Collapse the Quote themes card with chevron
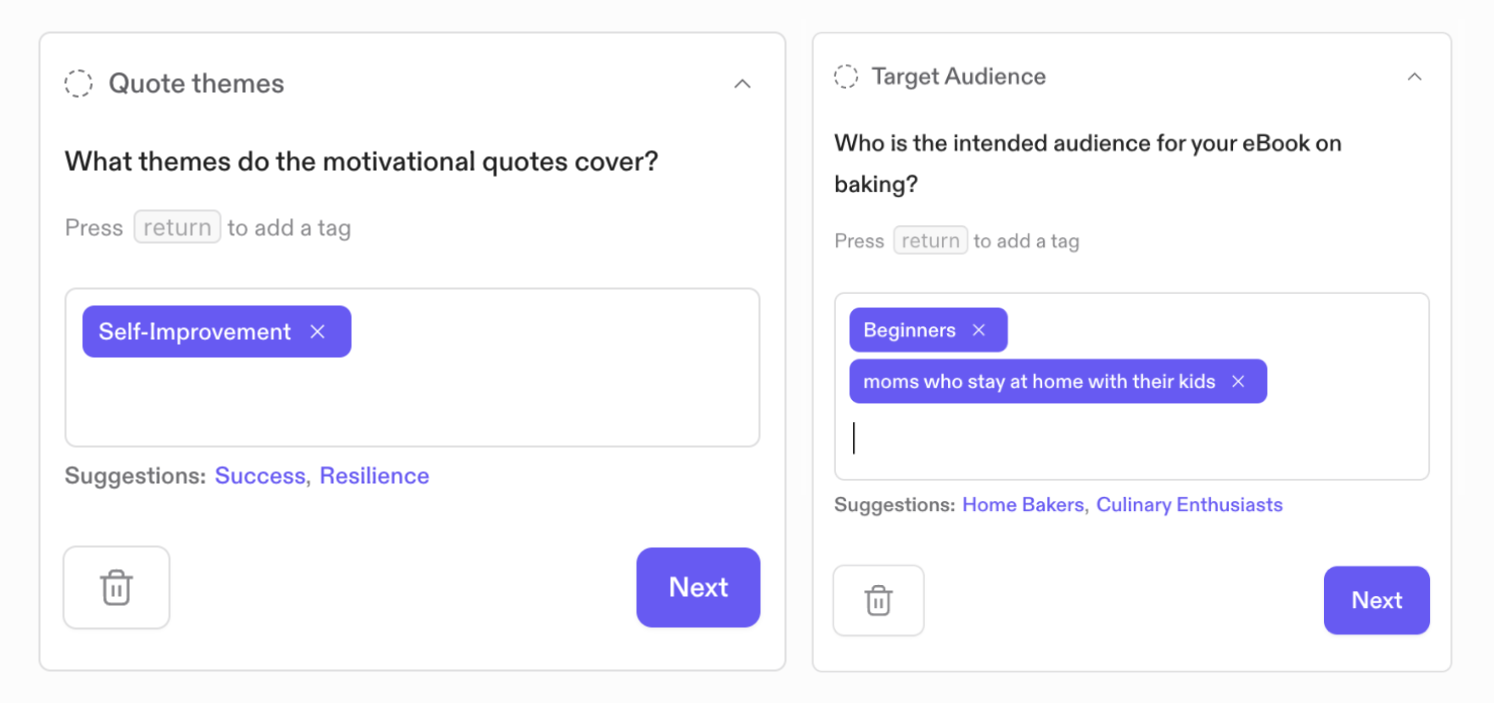Viewport: 1494px width, 703px height. 742,84
